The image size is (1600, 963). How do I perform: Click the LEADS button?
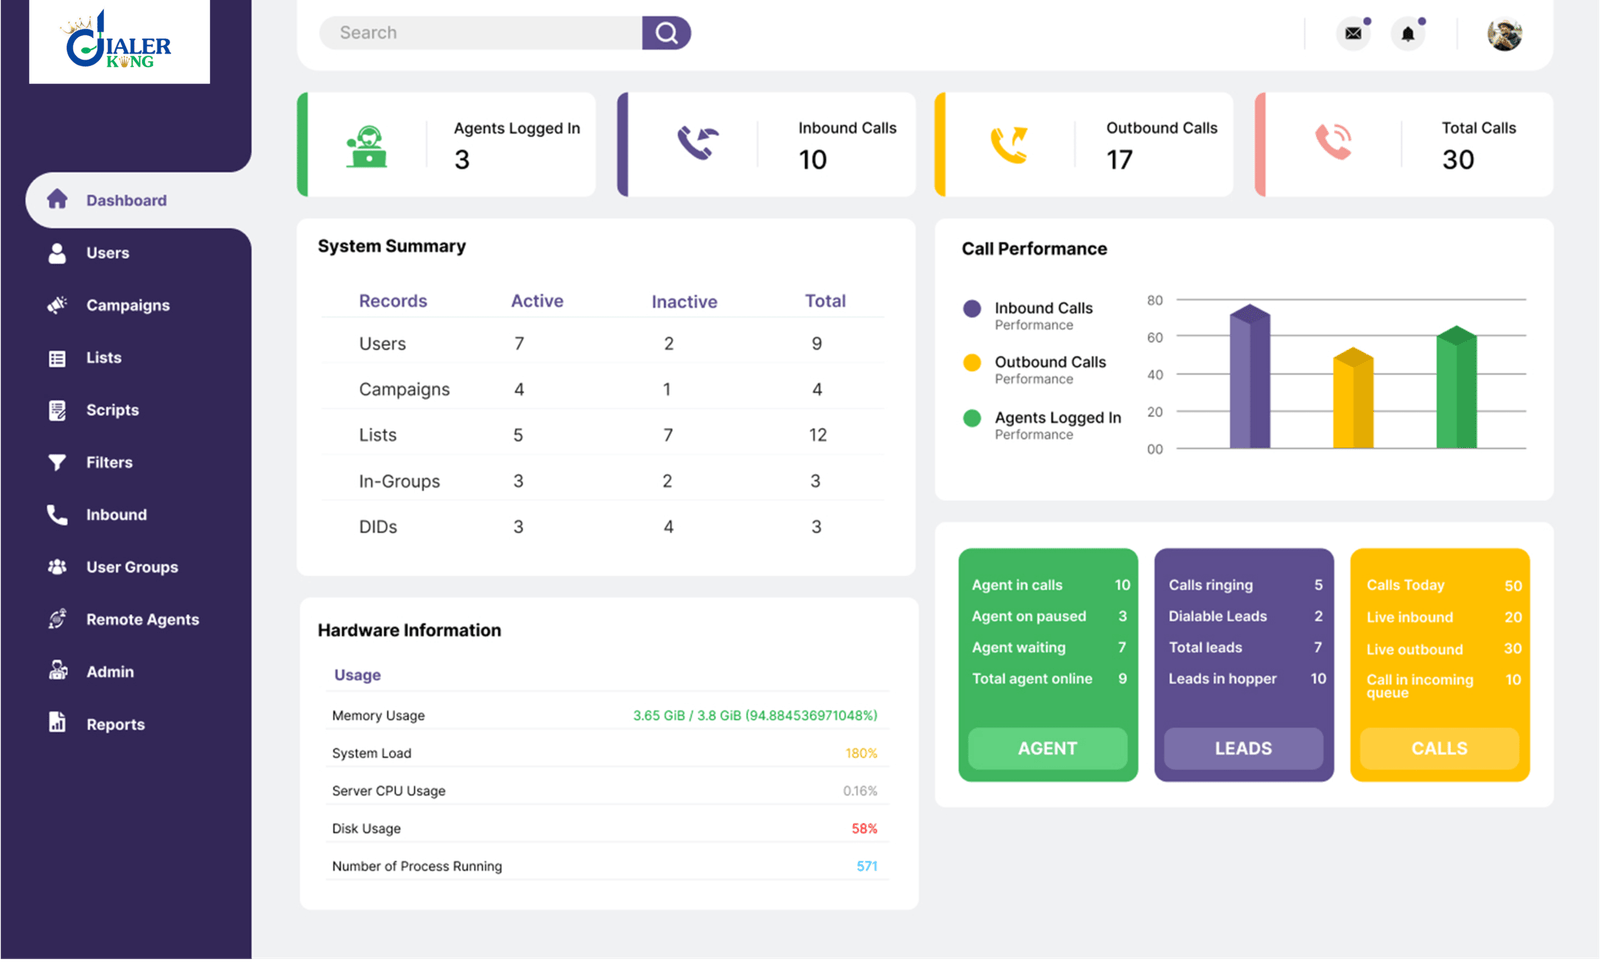coord(1243,748)
